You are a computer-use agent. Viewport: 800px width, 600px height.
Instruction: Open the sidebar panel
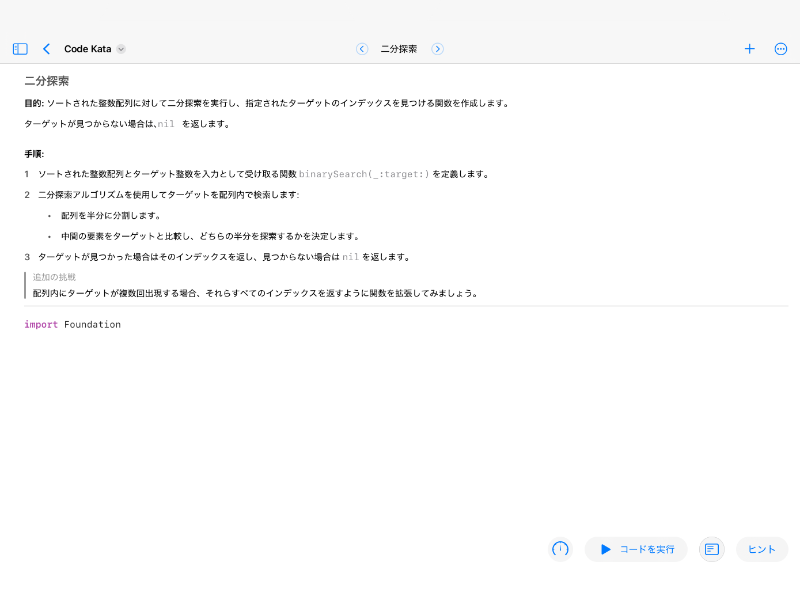[18, 48]
